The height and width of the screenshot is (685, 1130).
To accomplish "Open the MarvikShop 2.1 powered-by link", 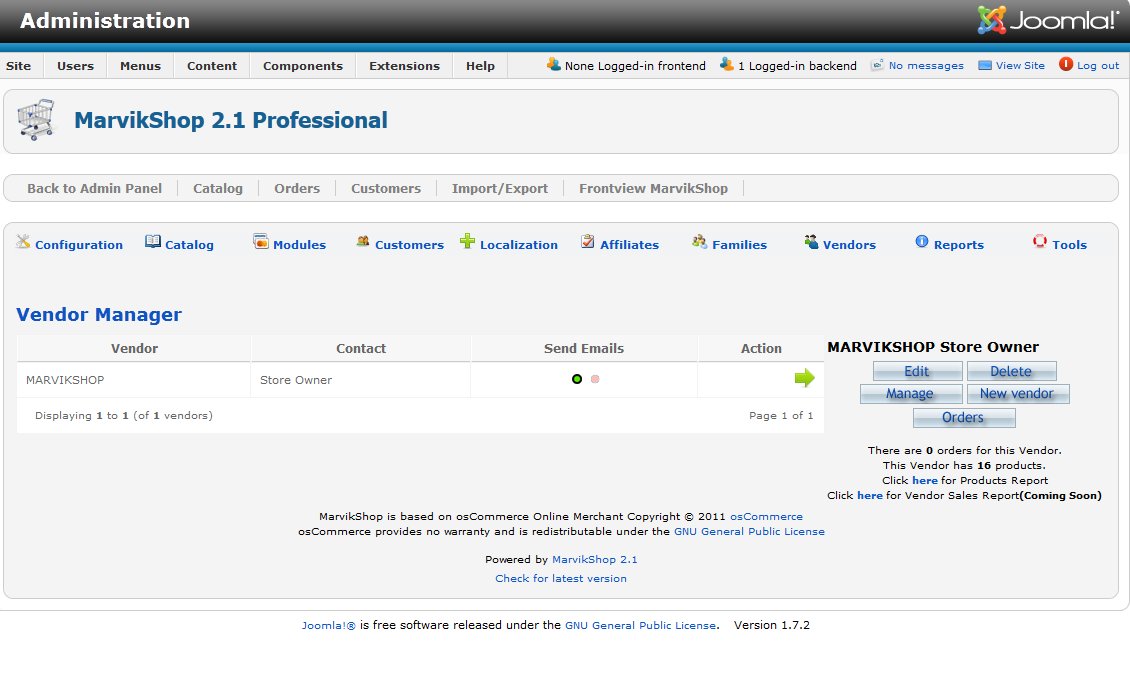I will pyautogui.click(x=595, y=560).
